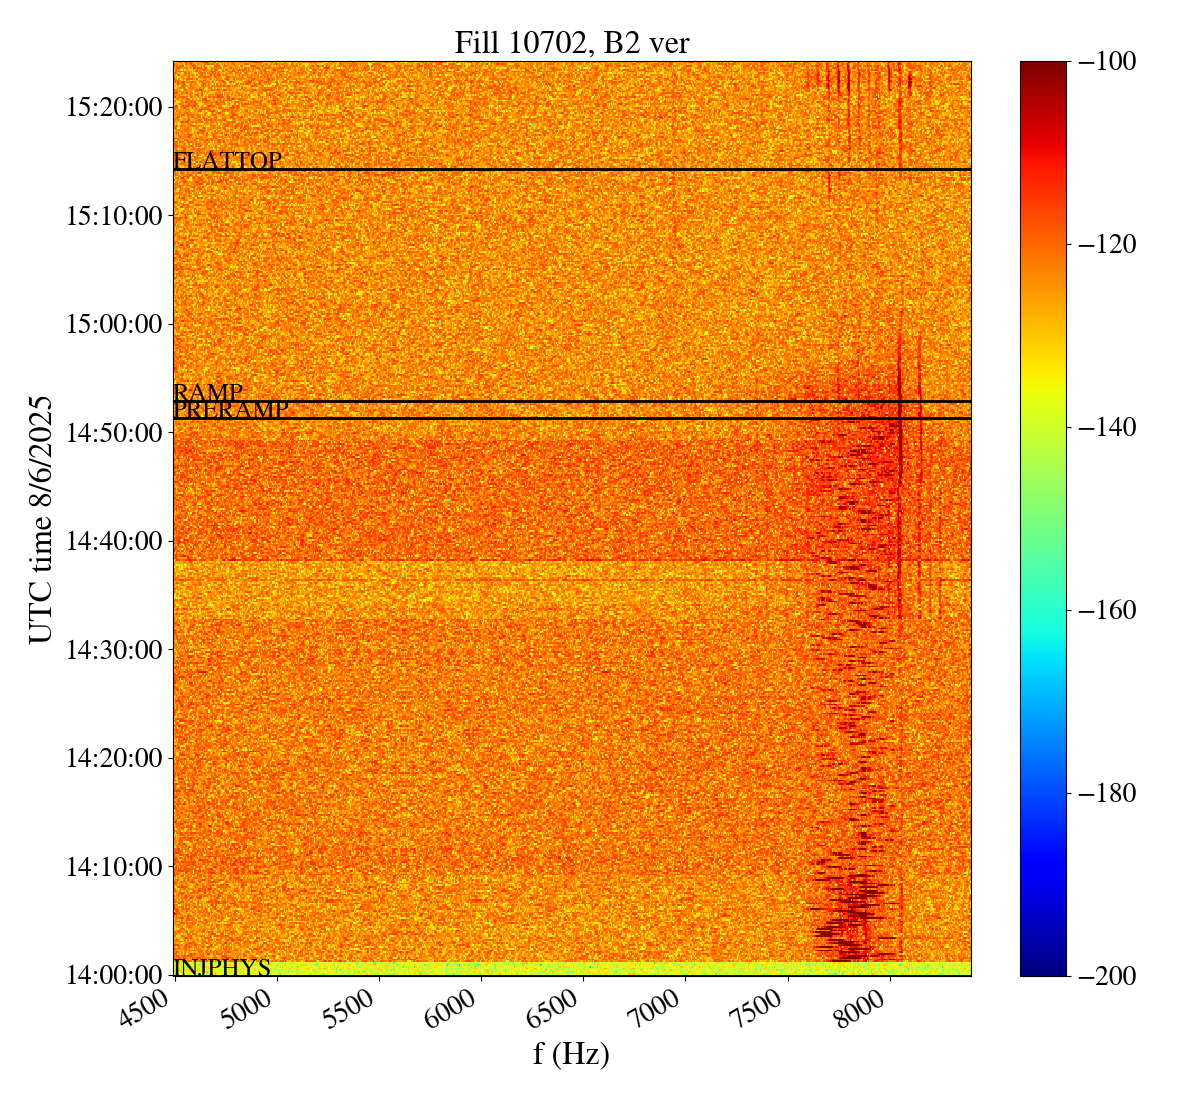Click the 'f (Hz)' x-axis label
This screenshot has height=1100, width=1200.
click(571, 1053)
